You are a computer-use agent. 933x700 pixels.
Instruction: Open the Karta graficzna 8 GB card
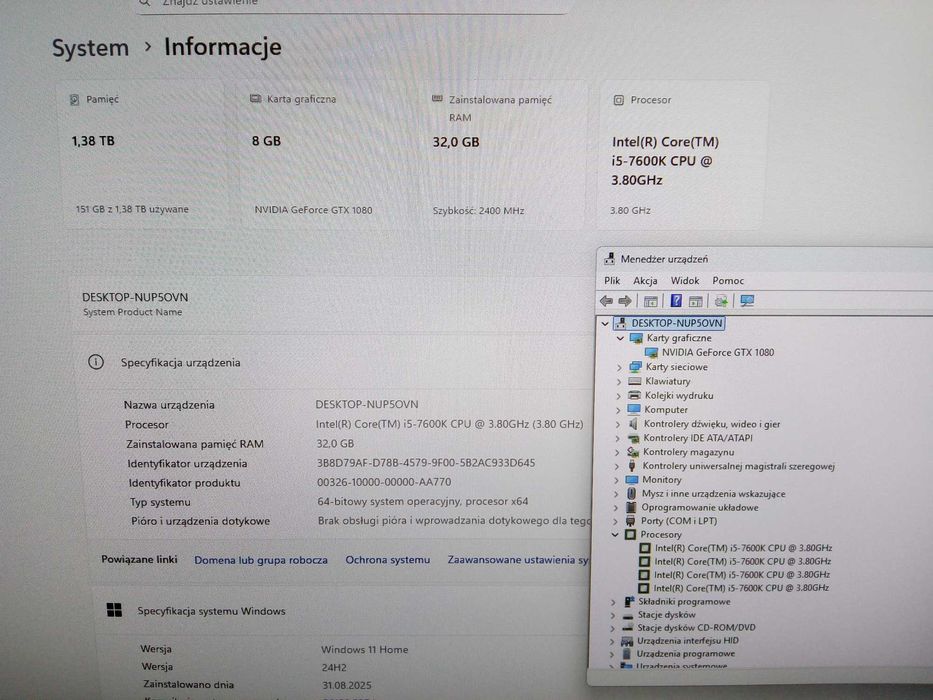coord(324,155)
